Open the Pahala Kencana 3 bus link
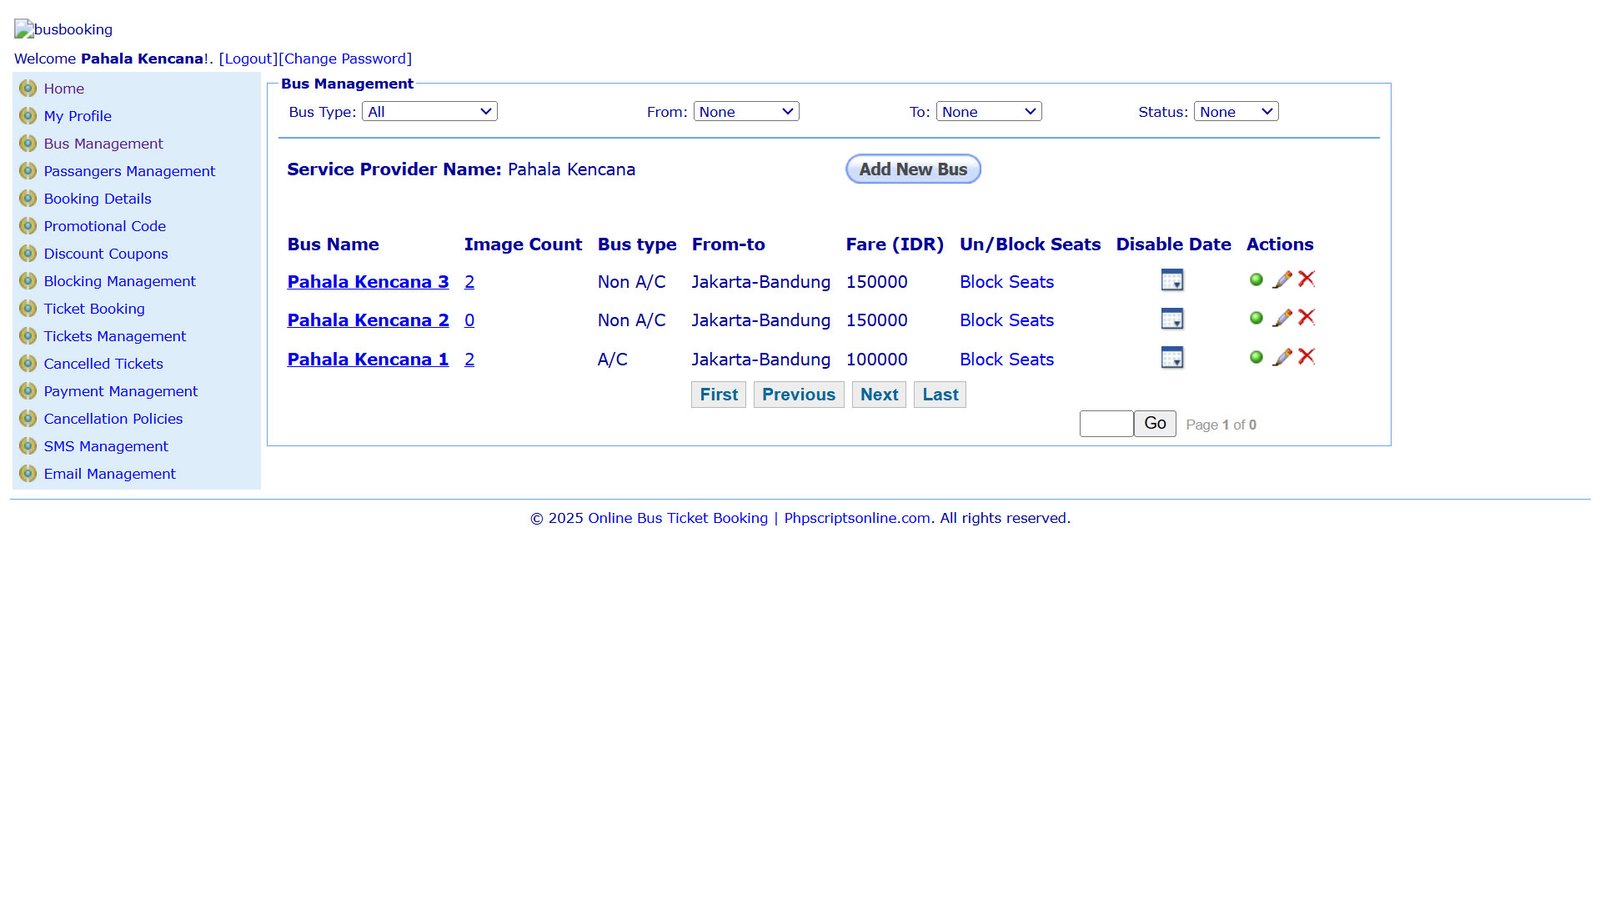The image size is (1600, 900). tap(368, 282)
